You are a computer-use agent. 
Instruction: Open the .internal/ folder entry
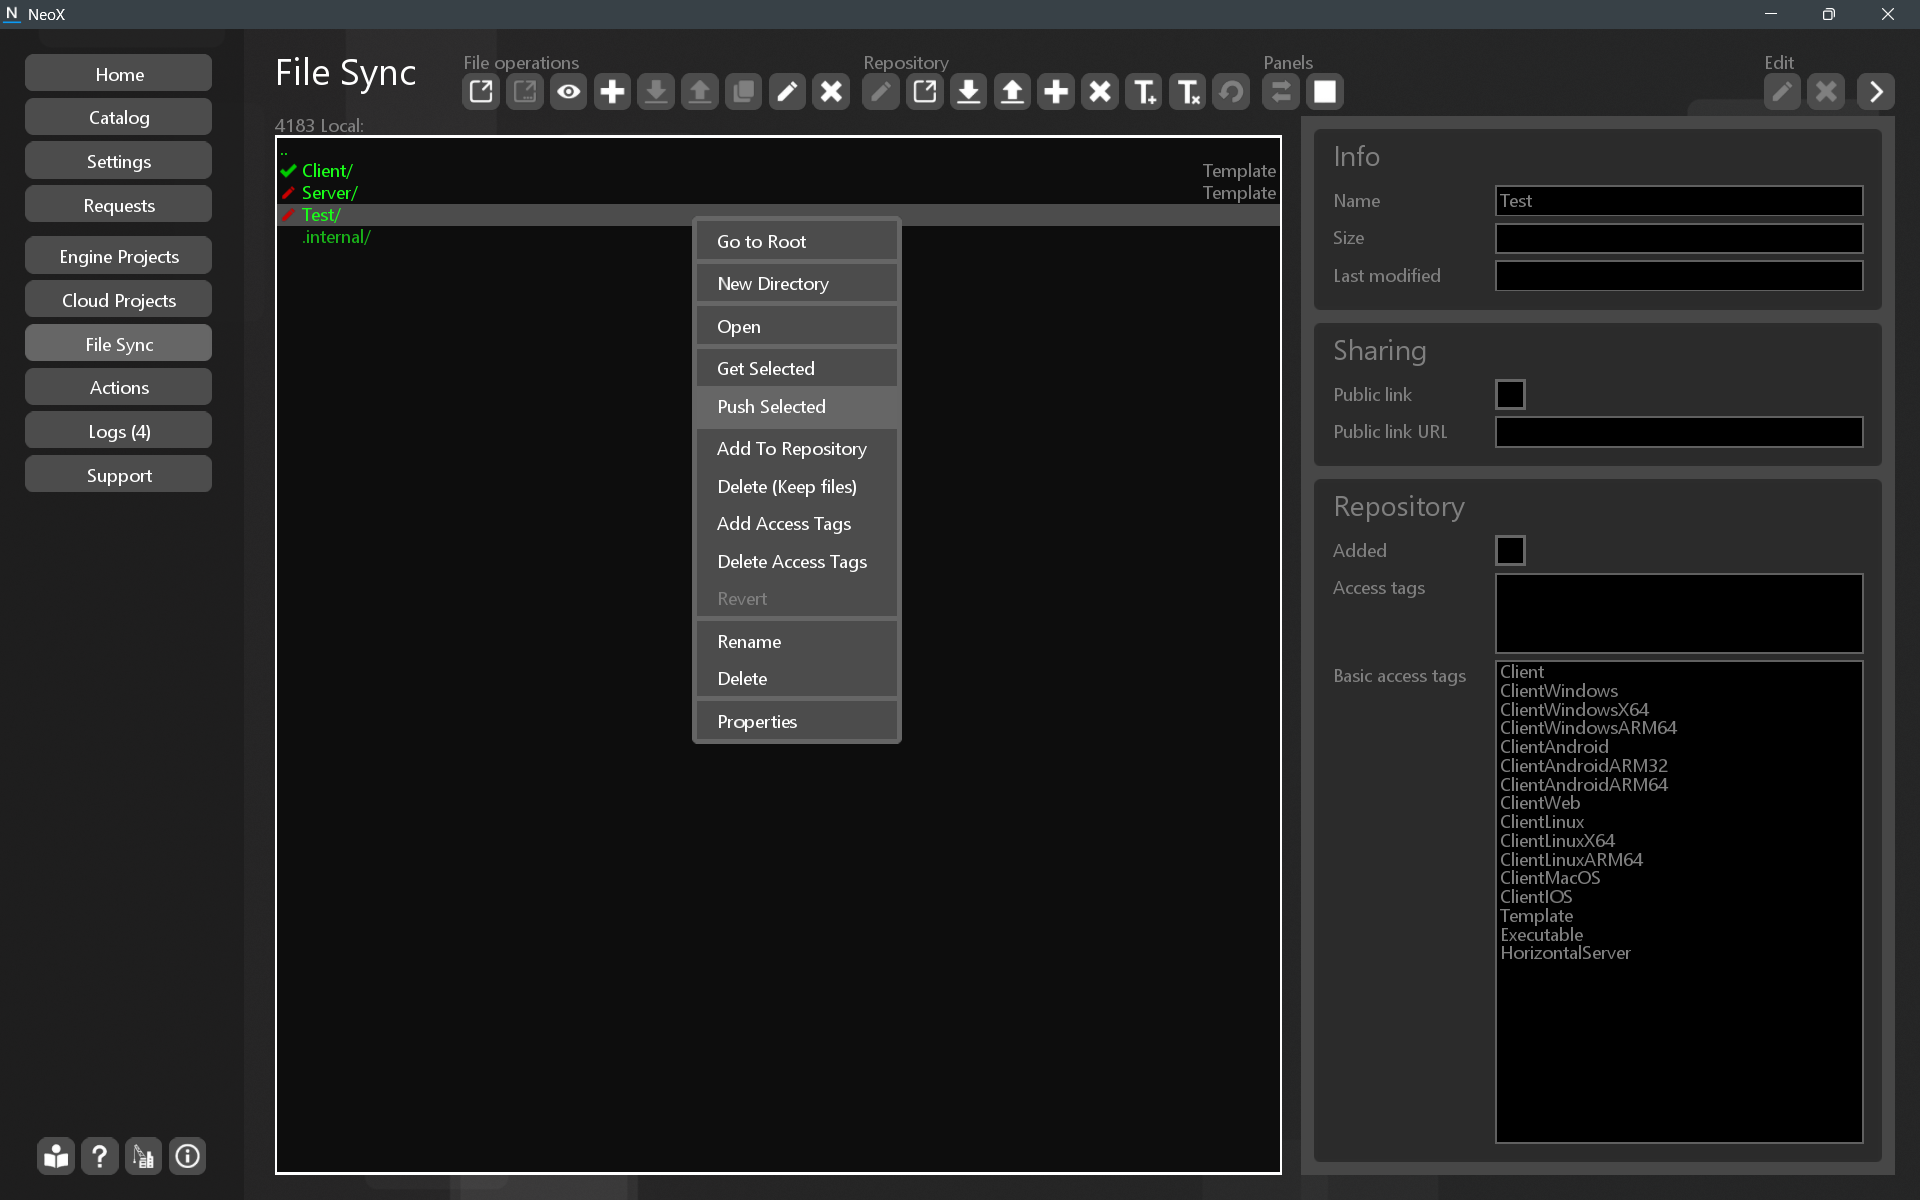pyautogui.click(x=337, y=237)
